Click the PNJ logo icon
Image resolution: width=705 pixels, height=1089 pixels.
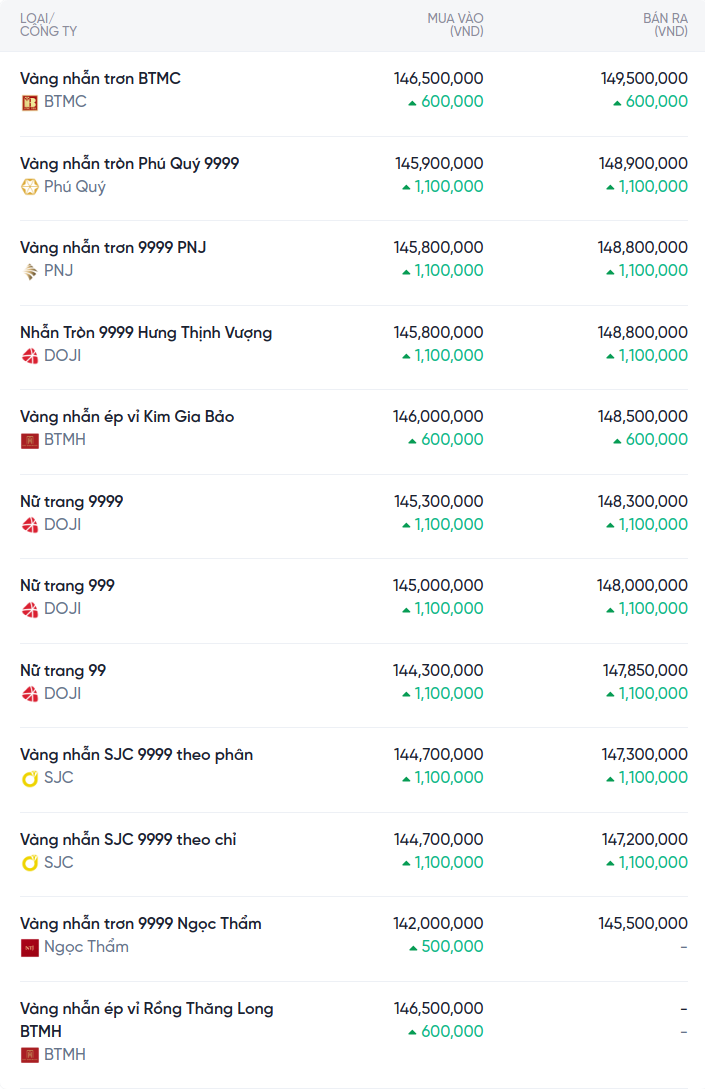pyautogui.click(x=30, y=271)
